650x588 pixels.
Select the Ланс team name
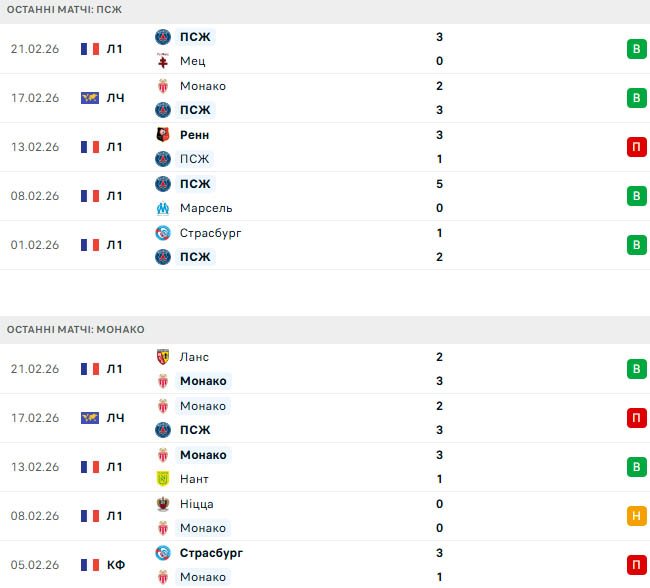pos(194,357)
